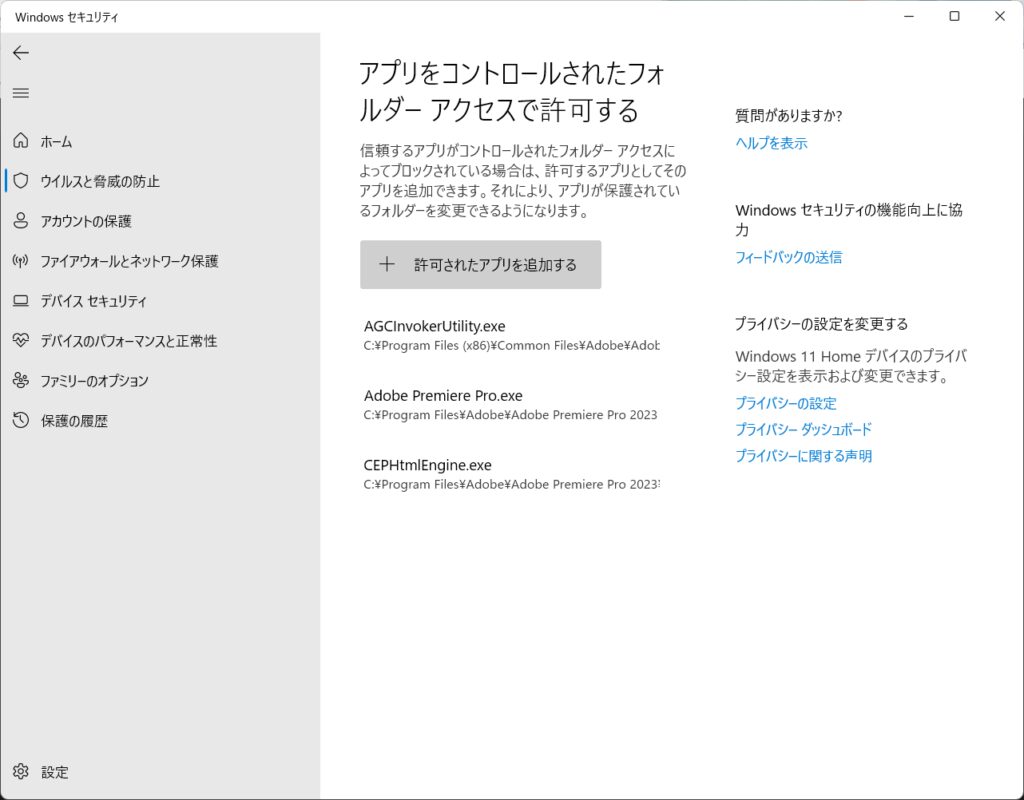The height and width of the screenshot is (800, 1024).
Task: Select デバイス セキュリティ
Action: point(160,301)
